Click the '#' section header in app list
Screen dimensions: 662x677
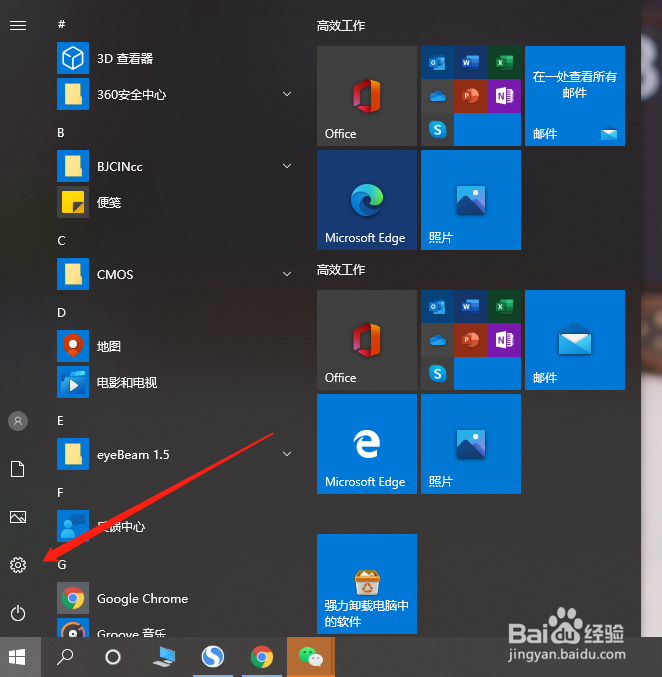pyautogui.click(x=61, y=24)
